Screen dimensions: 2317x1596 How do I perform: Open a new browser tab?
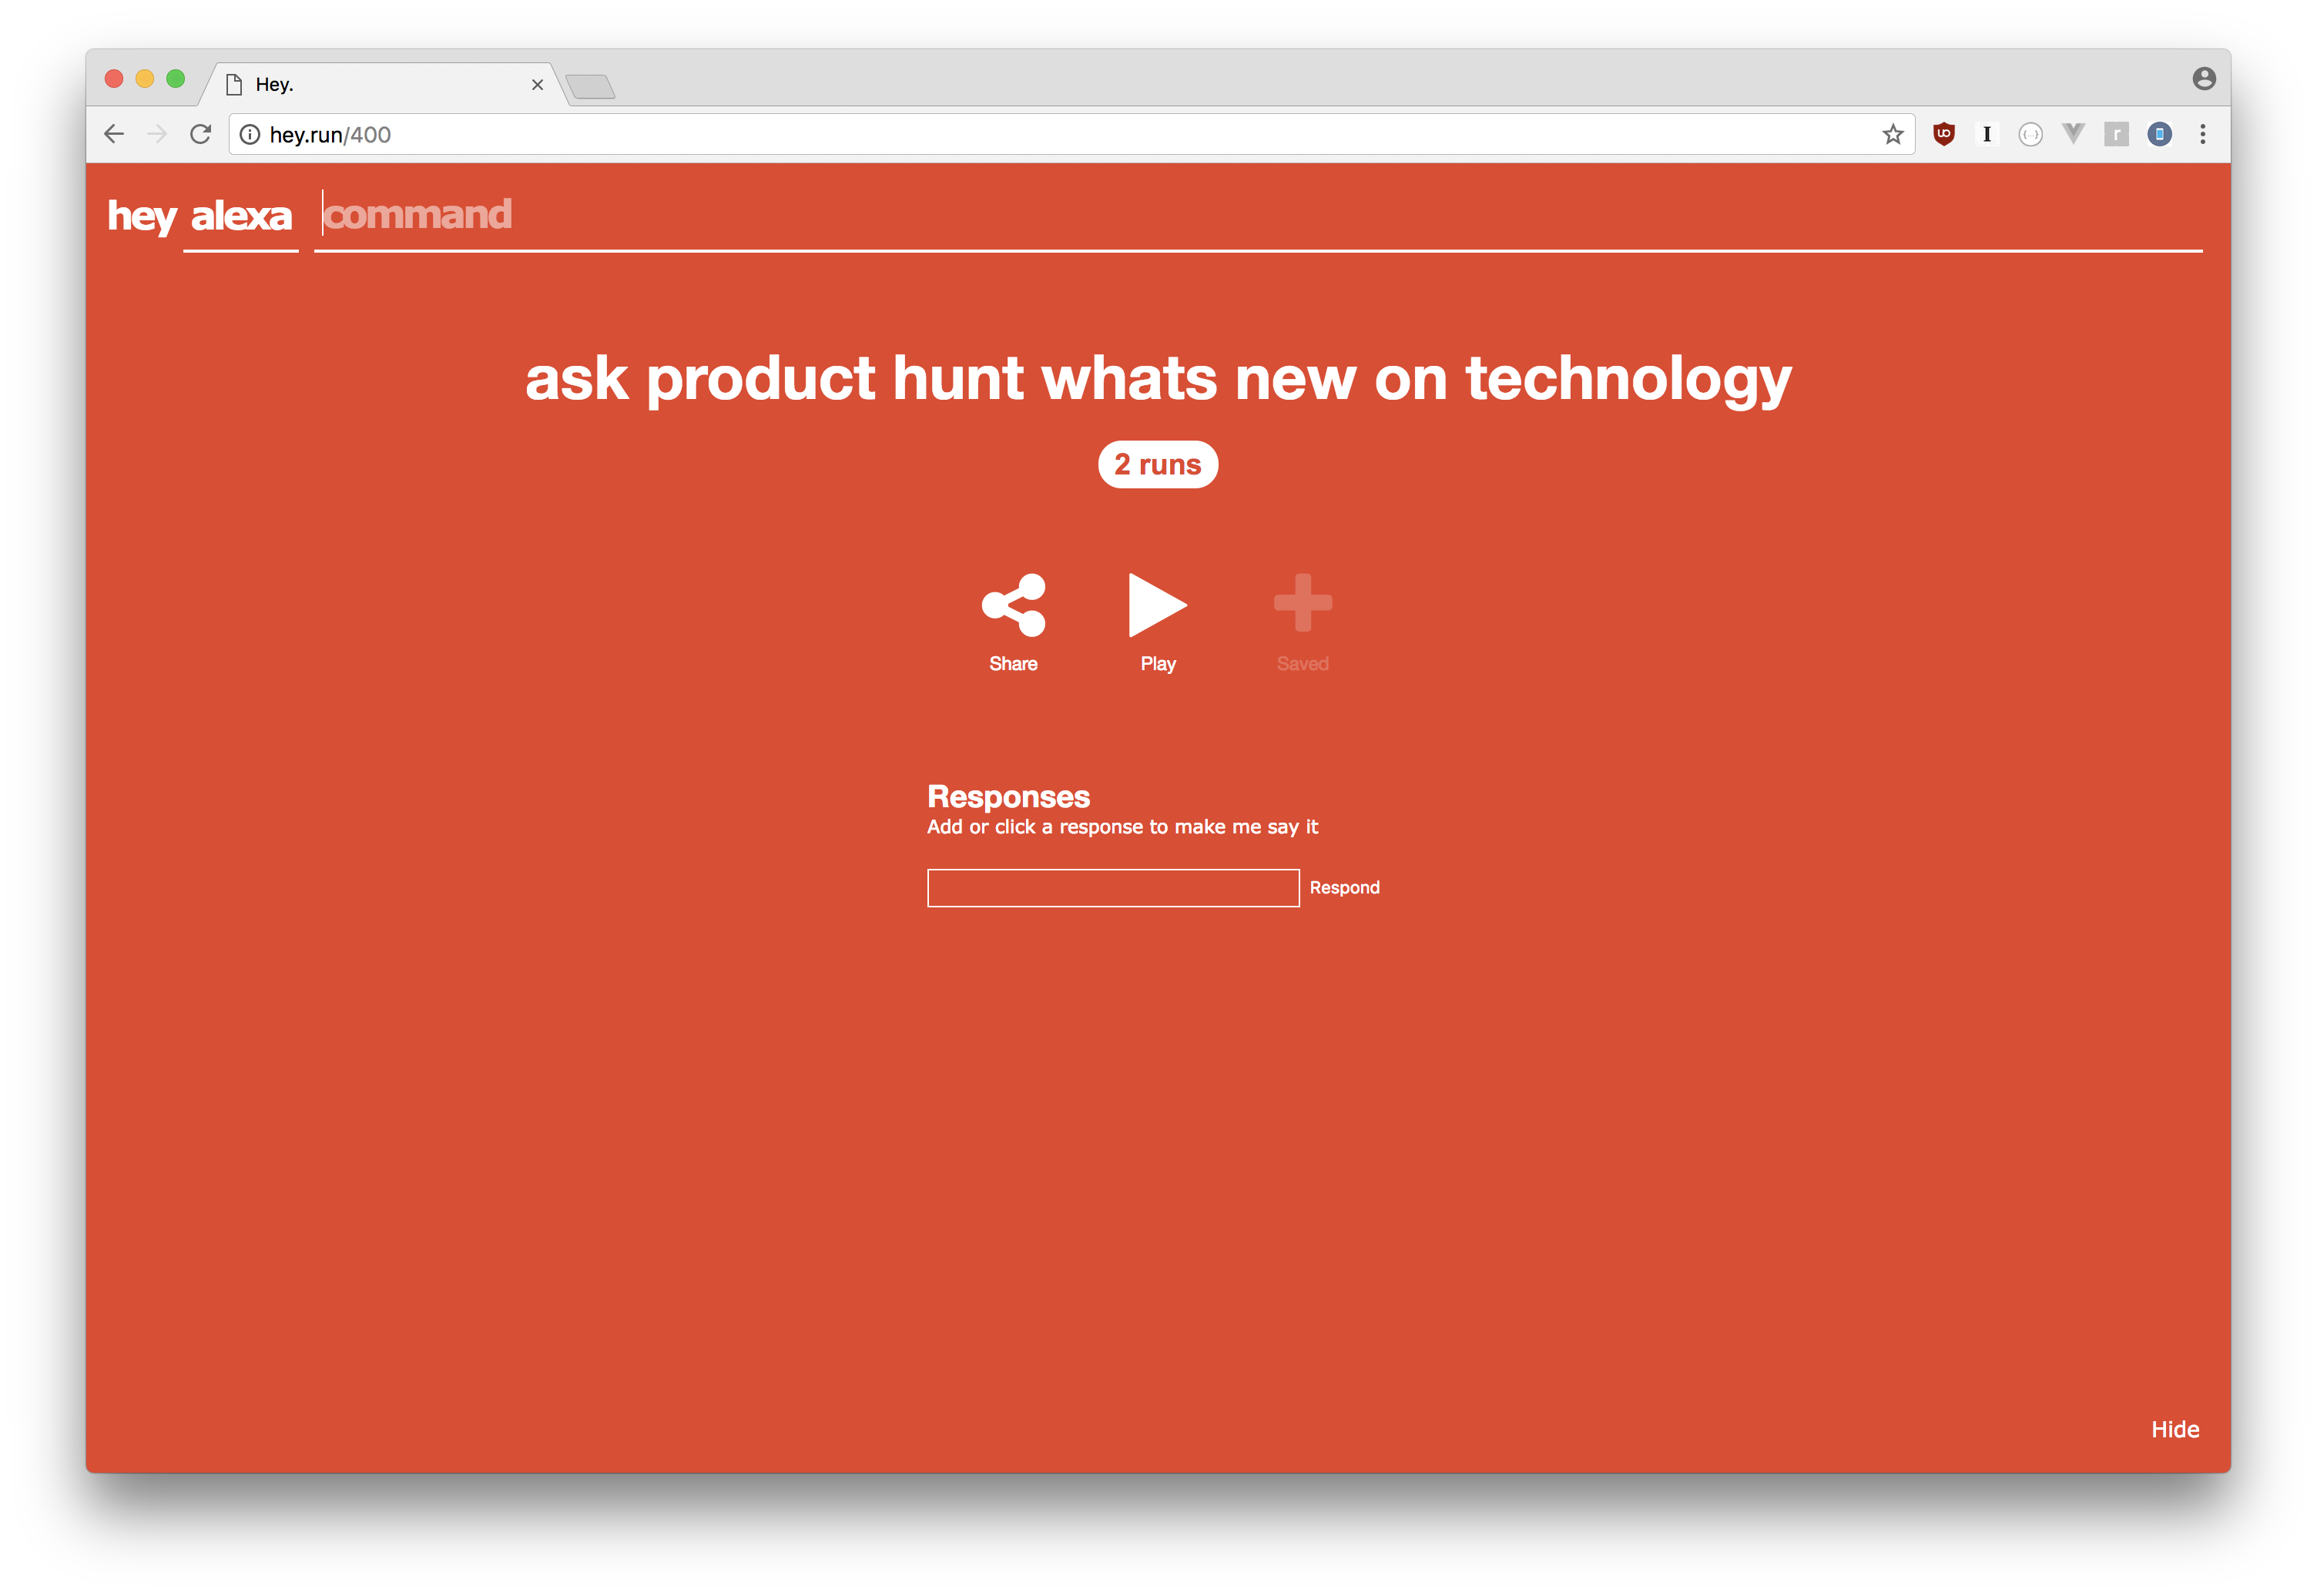[x=591, y=87]
